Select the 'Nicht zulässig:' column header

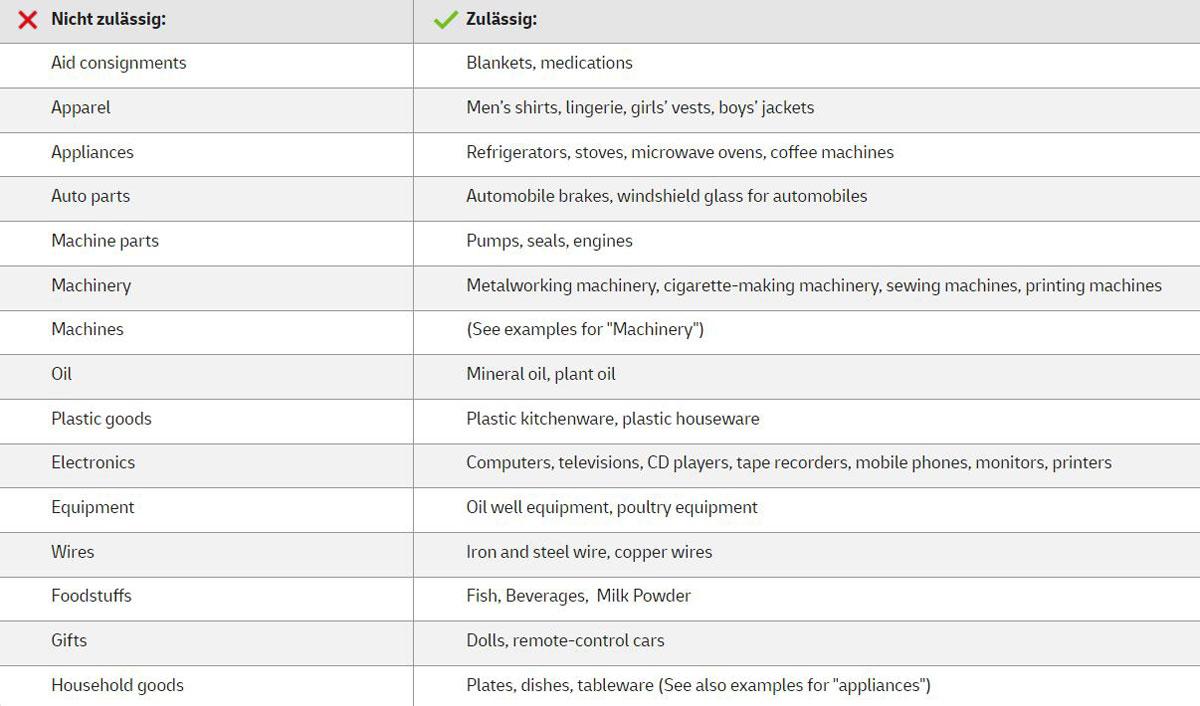pyautogui.click(x=108, y=19)
